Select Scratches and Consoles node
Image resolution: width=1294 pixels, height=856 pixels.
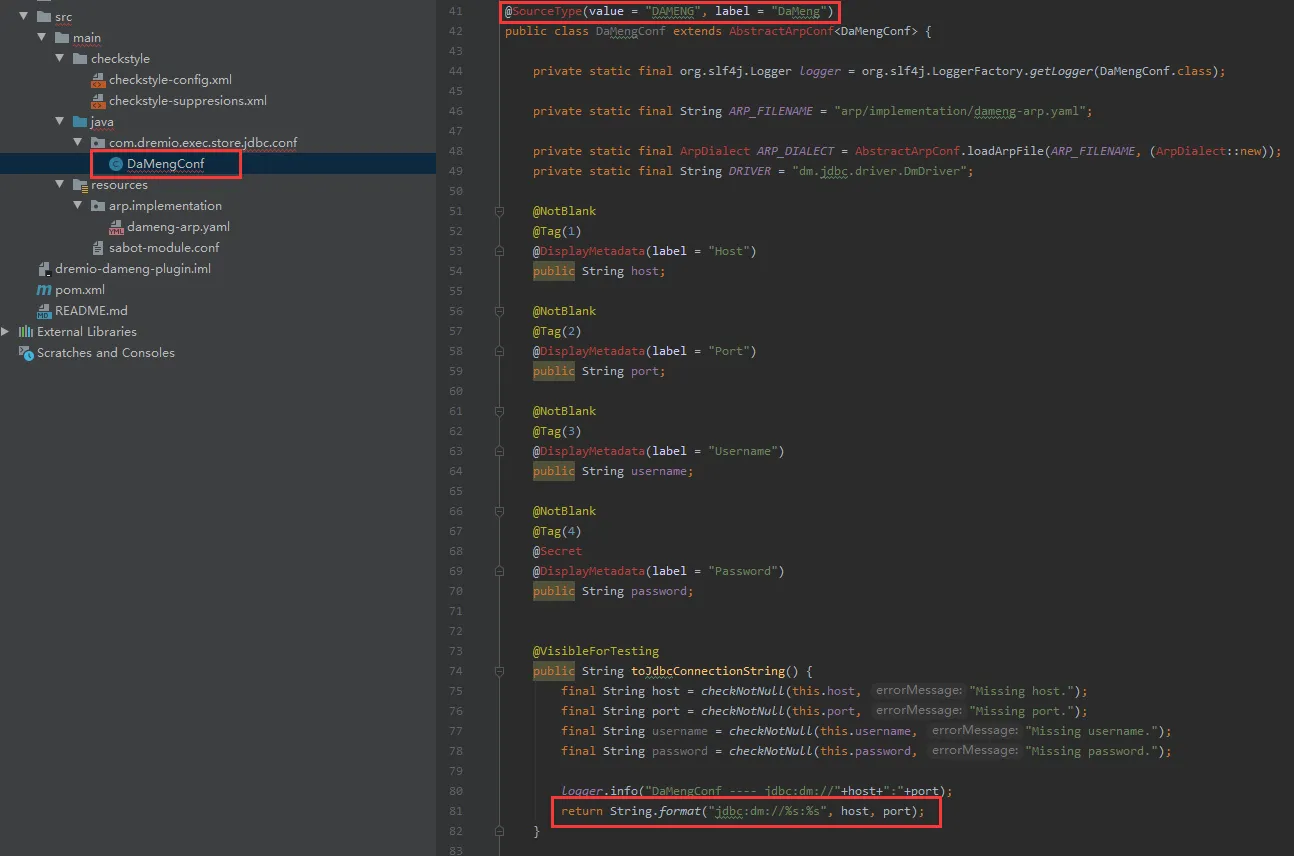106,353
